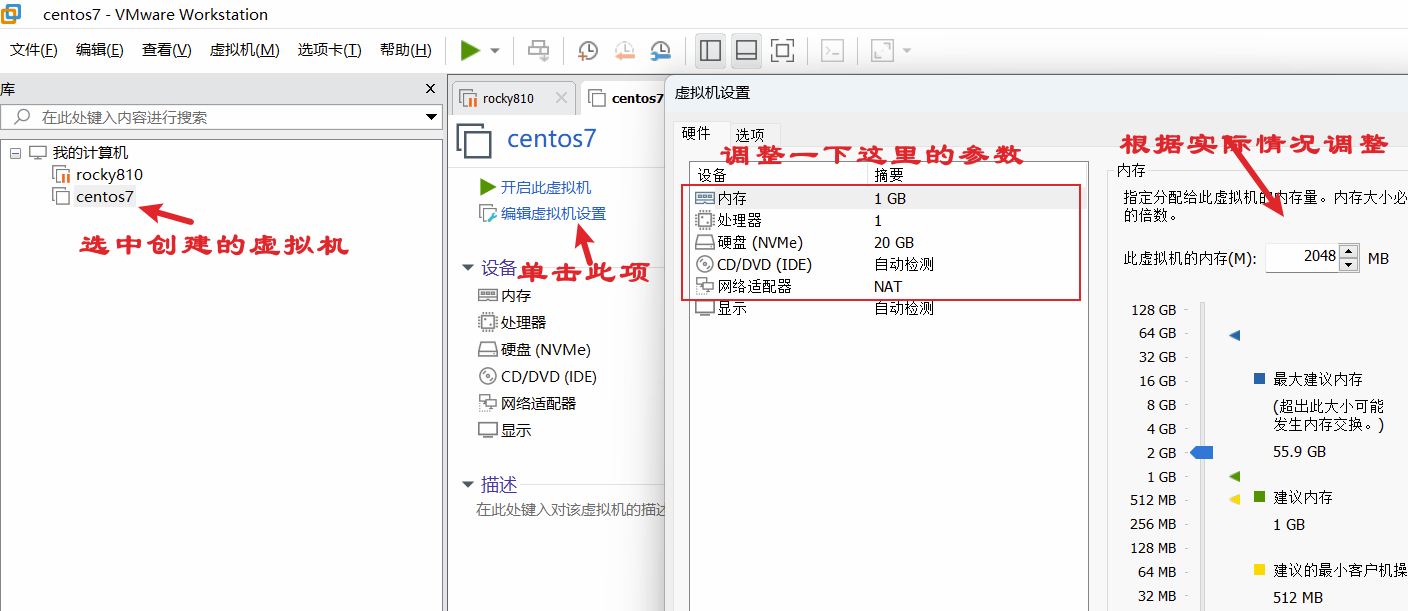Image resolution: width=1408 pixels, height=611 pixels.
Task: Click the 512 MB memory scale label
Action: [1153, 500]
